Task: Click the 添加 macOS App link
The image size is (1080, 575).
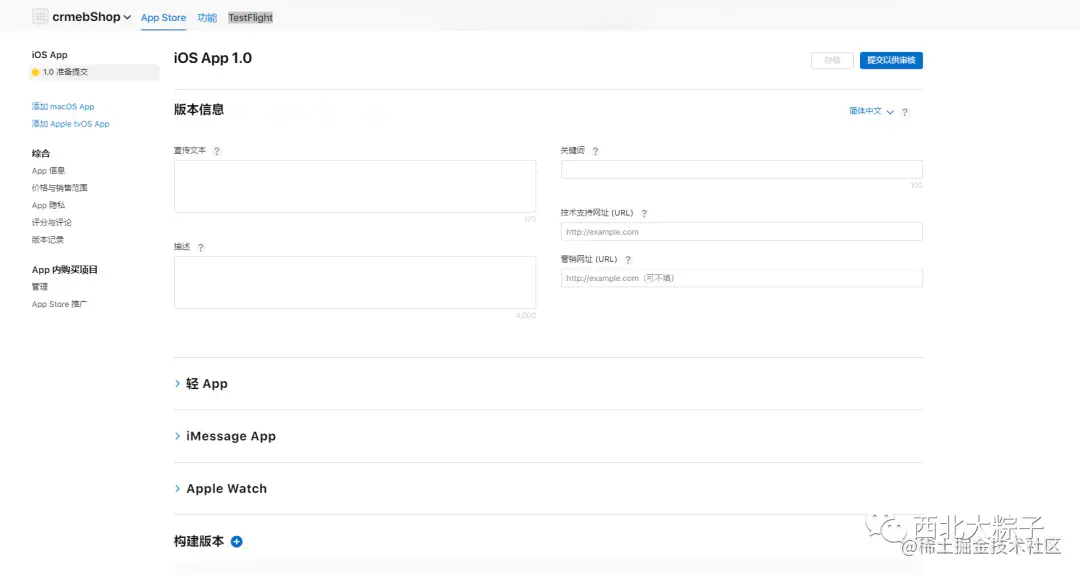Action: point(63,107)
